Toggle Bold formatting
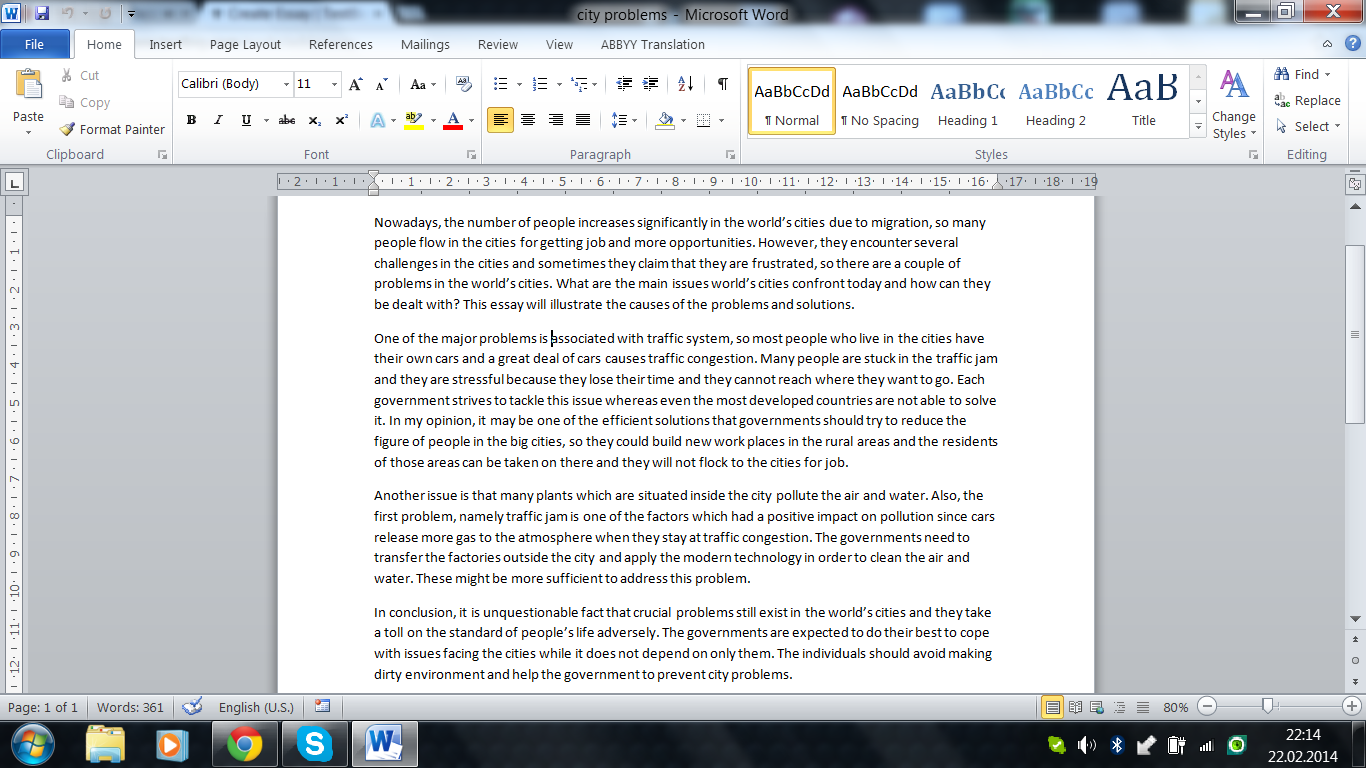 191,120
